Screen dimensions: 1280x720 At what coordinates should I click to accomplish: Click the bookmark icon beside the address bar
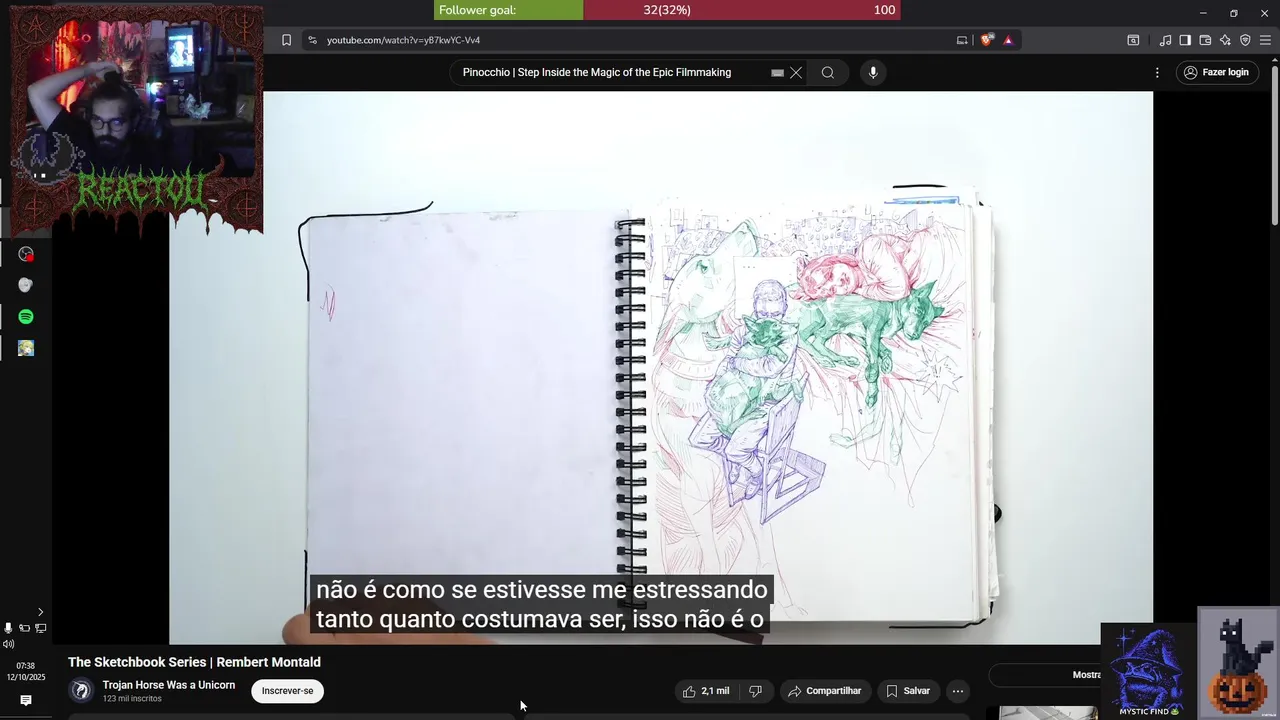click(286, 40)
